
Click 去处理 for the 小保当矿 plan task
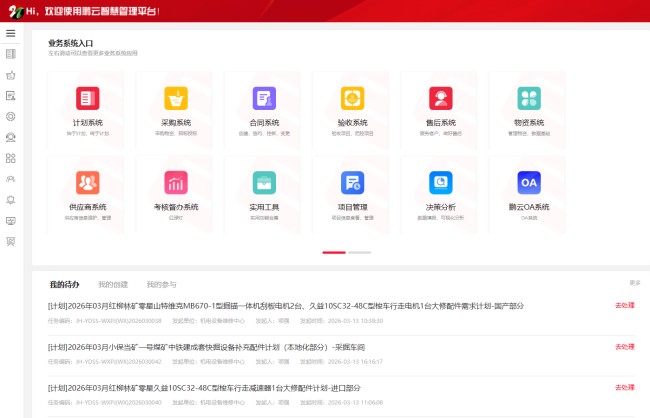(625, 346)
